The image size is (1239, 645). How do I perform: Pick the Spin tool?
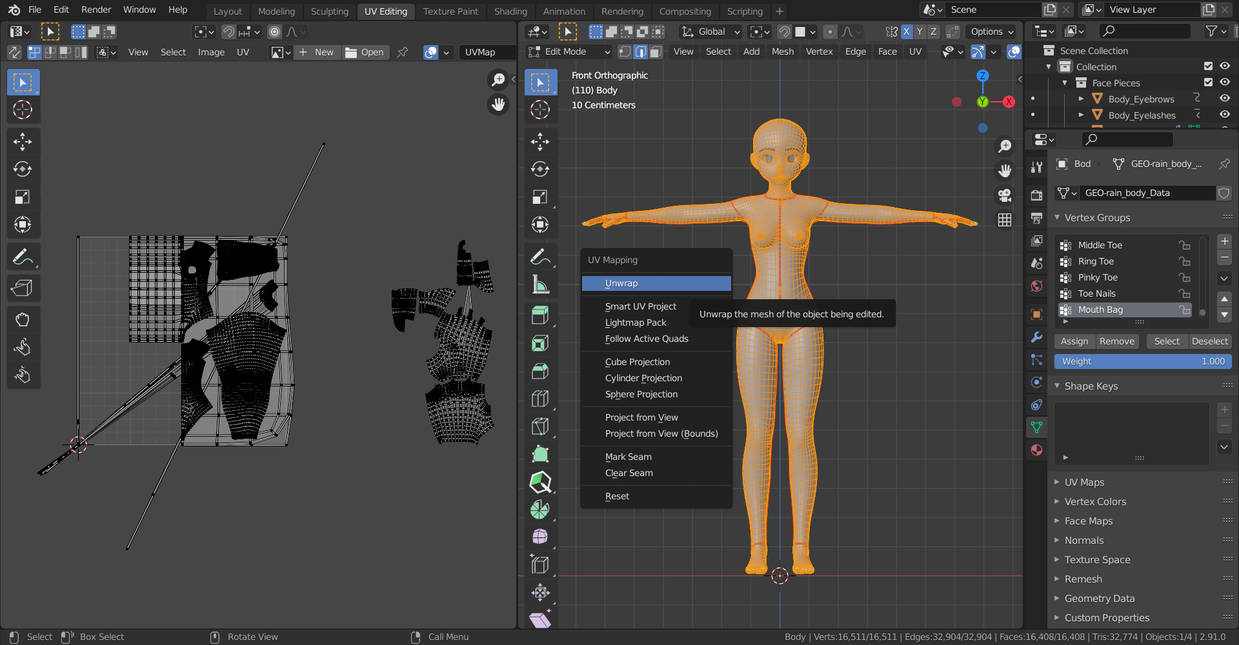pos(541,510)
